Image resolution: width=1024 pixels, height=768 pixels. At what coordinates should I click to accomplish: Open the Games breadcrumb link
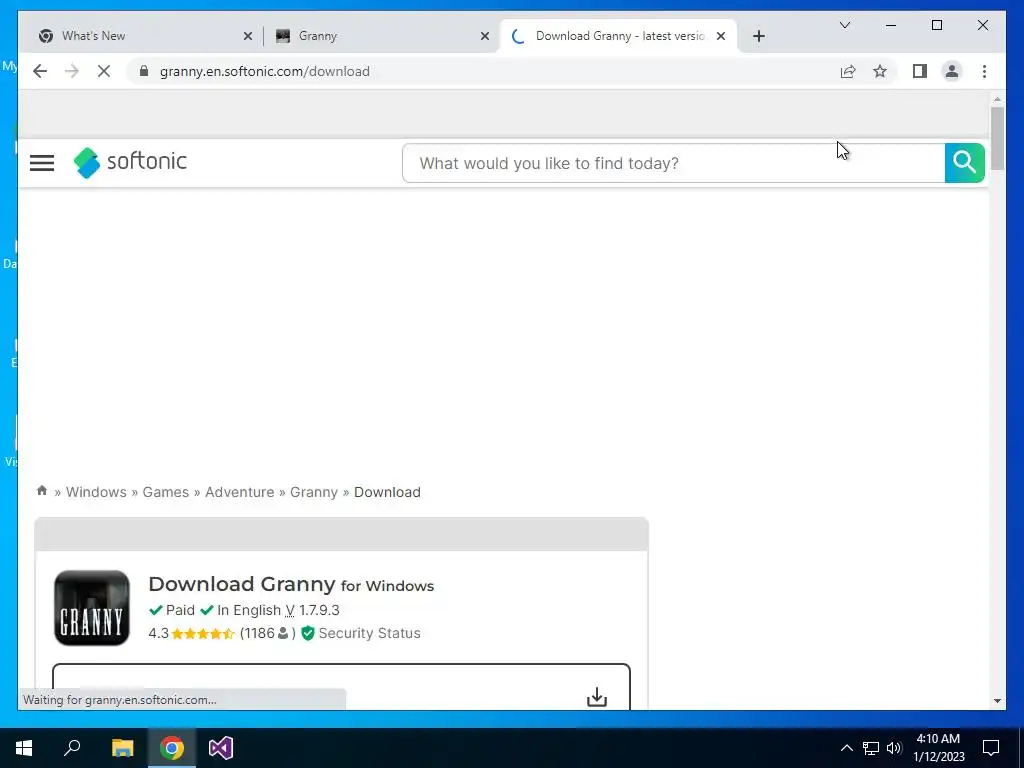pyautogui.click(x=166, y=492)
